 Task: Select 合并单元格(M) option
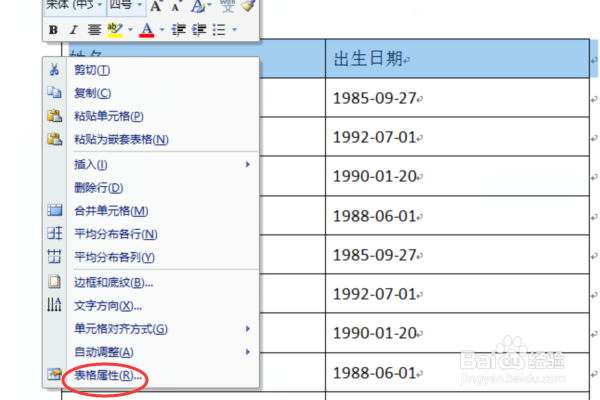pos(152,211)
